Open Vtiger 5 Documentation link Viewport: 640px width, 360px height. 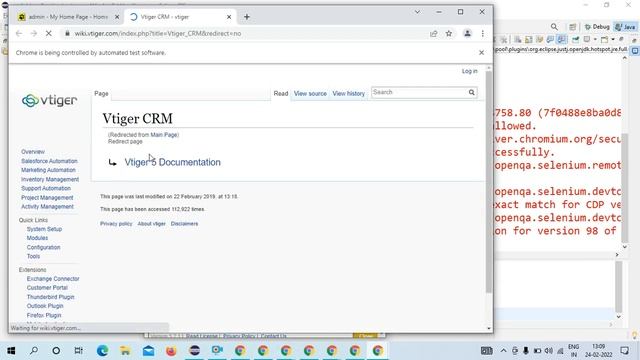tap(173, 162)
